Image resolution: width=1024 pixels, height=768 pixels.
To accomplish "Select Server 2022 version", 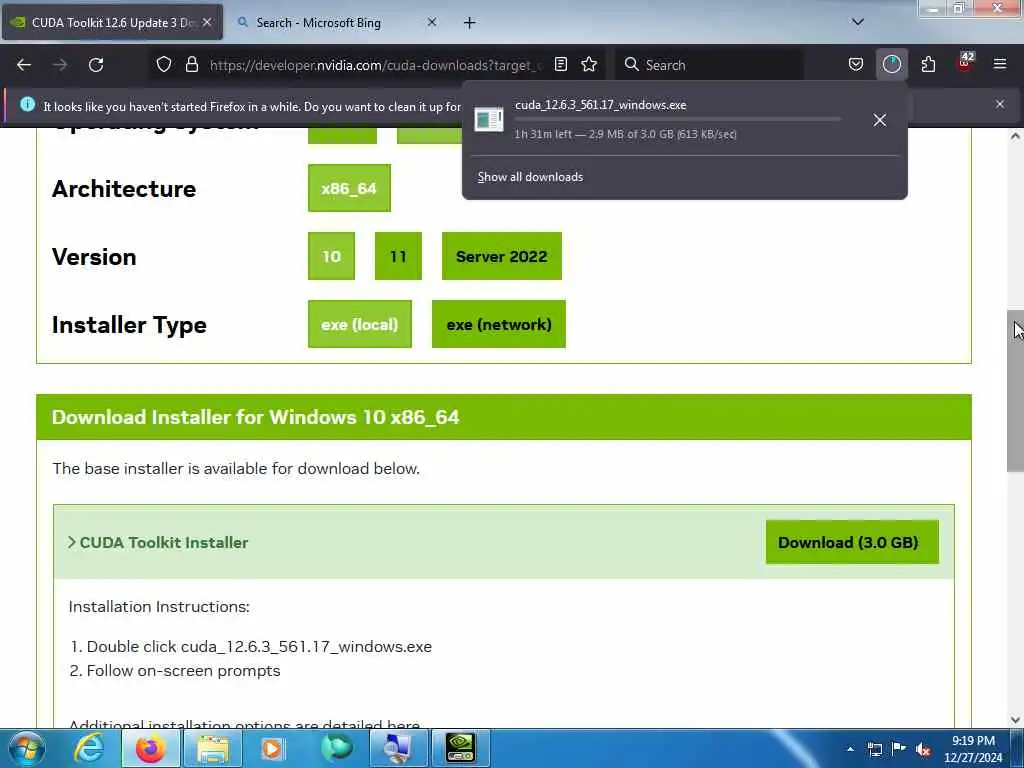I will point(502,257).
